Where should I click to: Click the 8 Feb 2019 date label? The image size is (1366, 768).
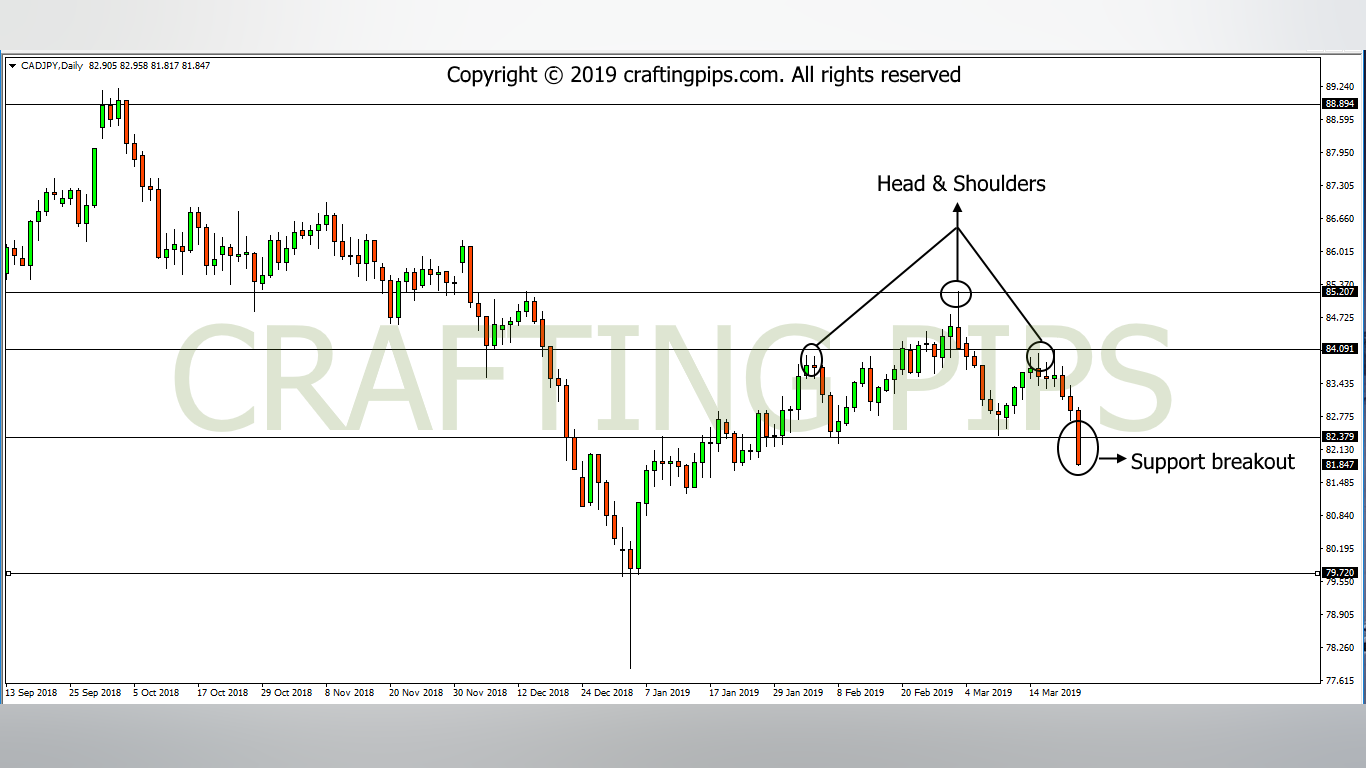click(x=861, y=692)
